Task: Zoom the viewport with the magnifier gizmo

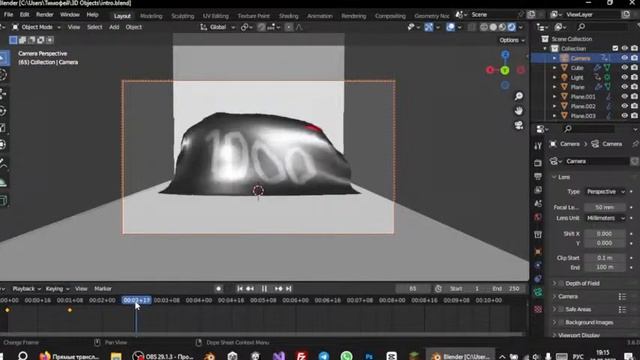Action: (519, 96)
